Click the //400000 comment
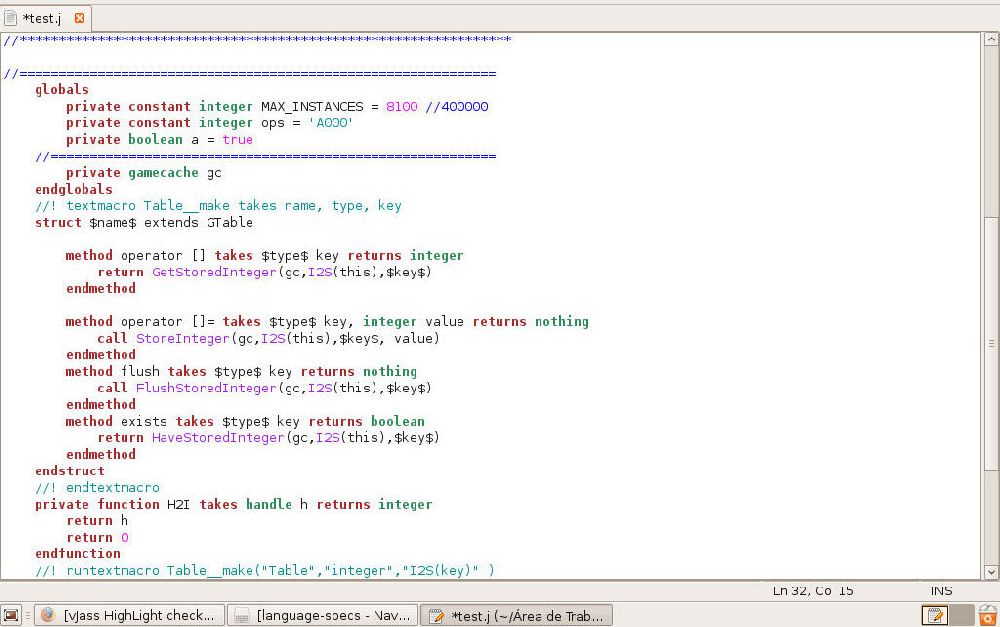 (457, 107)
